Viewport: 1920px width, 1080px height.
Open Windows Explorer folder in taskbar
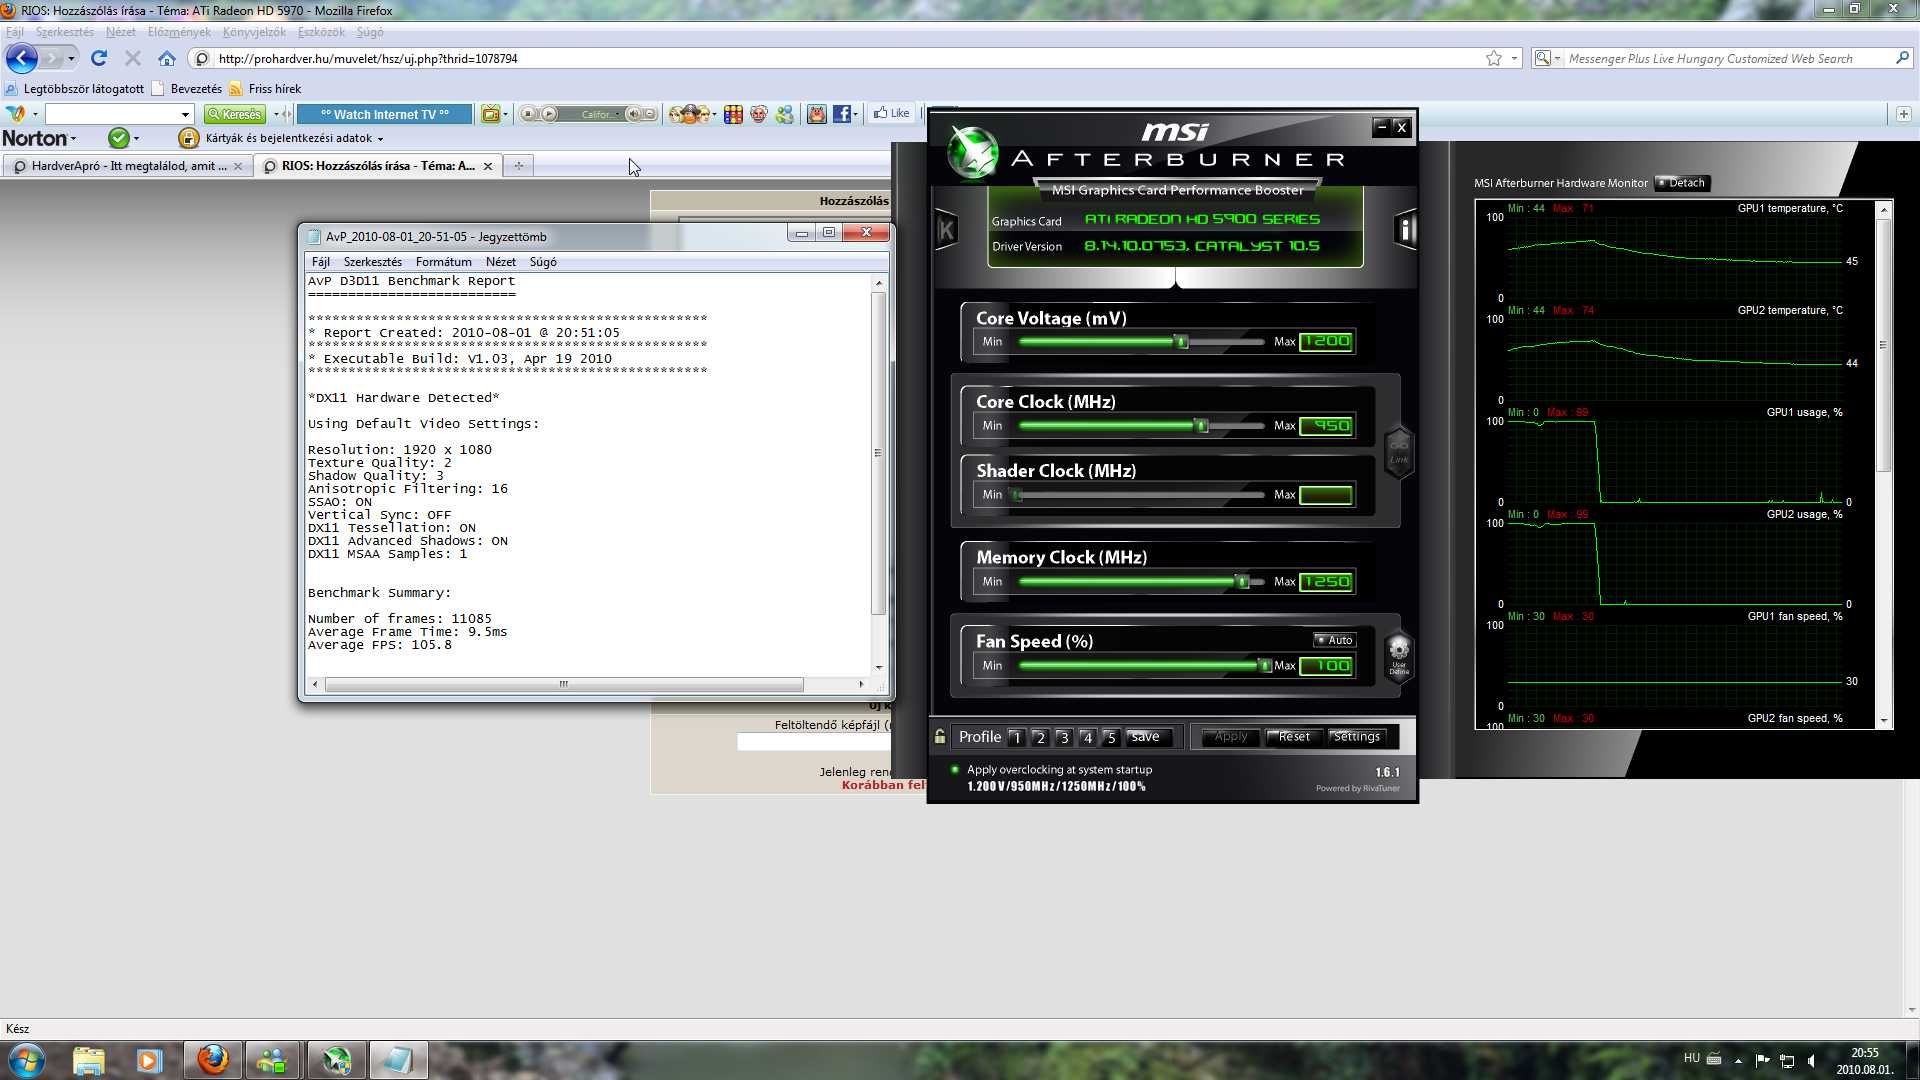(89, 1060)
